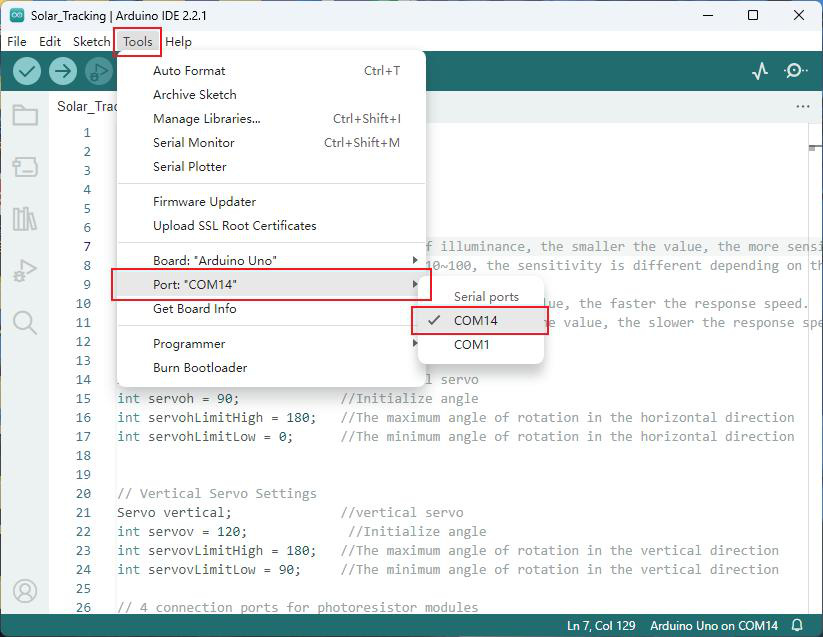Open the user account profile icon

[25, 591]
